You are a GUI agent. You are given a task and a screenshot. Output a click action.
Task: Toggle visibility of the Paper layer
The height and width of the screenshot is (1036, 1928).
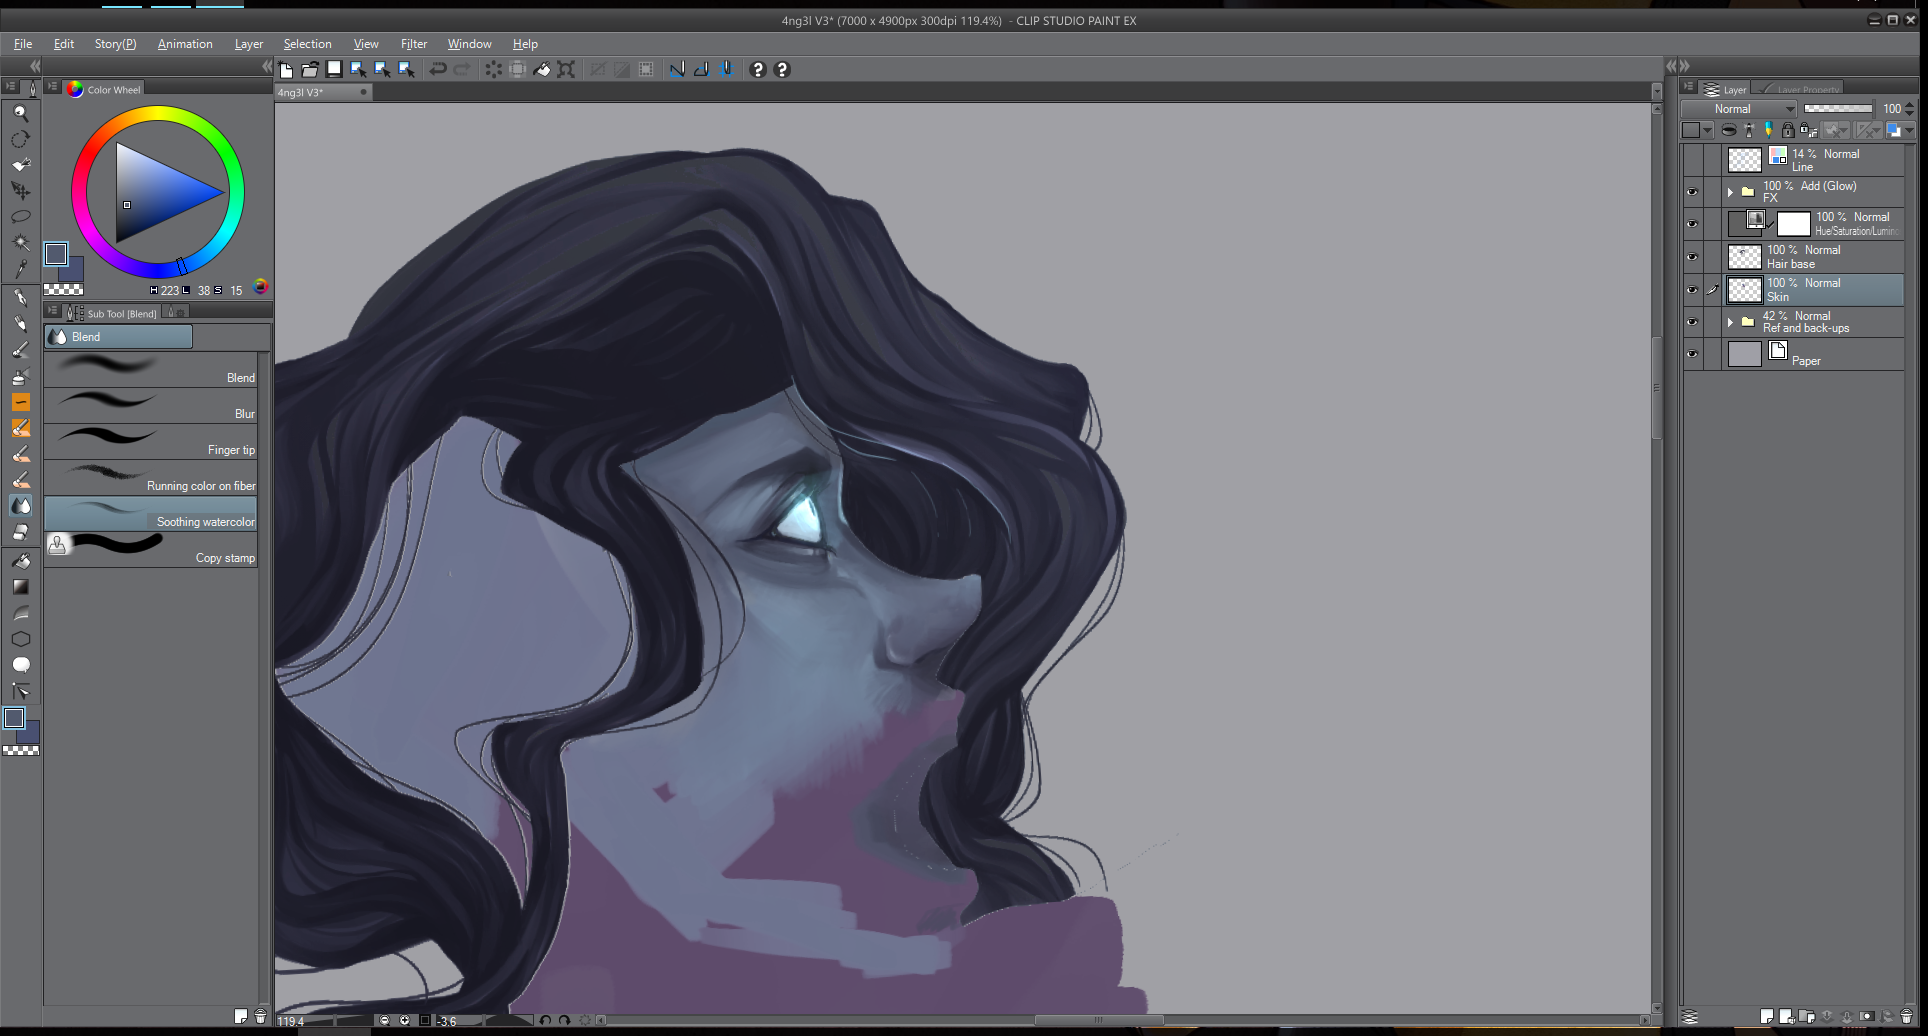[x=1692, y=354]
